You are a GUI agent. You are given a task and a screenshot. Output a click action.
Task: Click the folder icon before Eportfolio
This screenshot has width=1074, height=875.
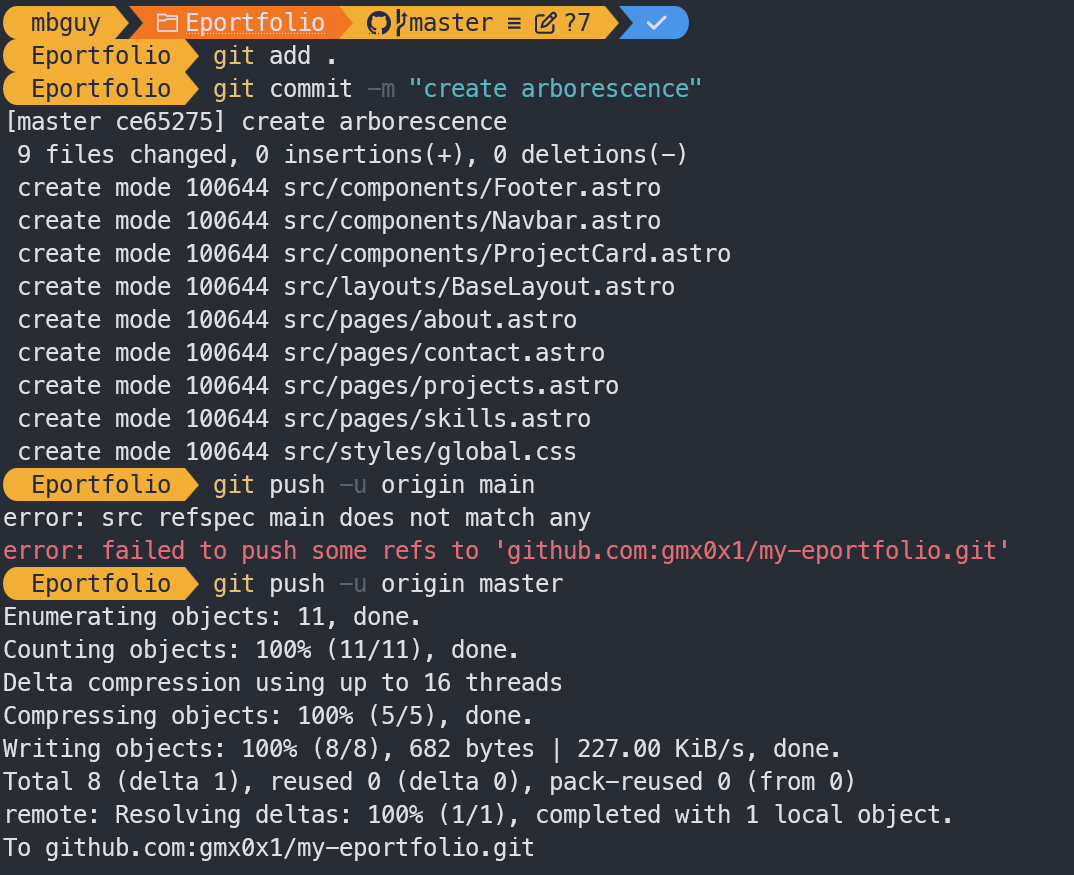167,23
